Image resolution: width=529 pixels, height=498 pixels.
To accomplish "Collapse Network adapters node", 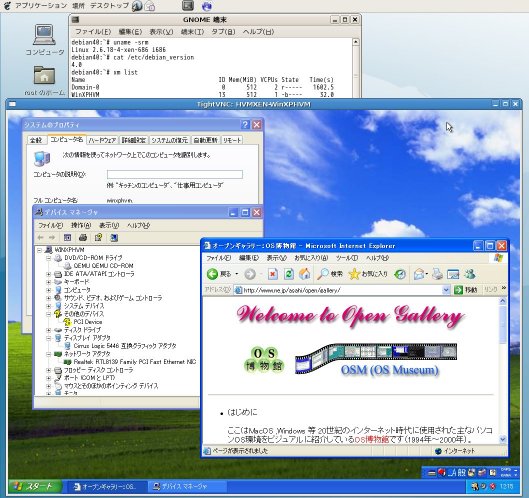I will coord(49,354).
